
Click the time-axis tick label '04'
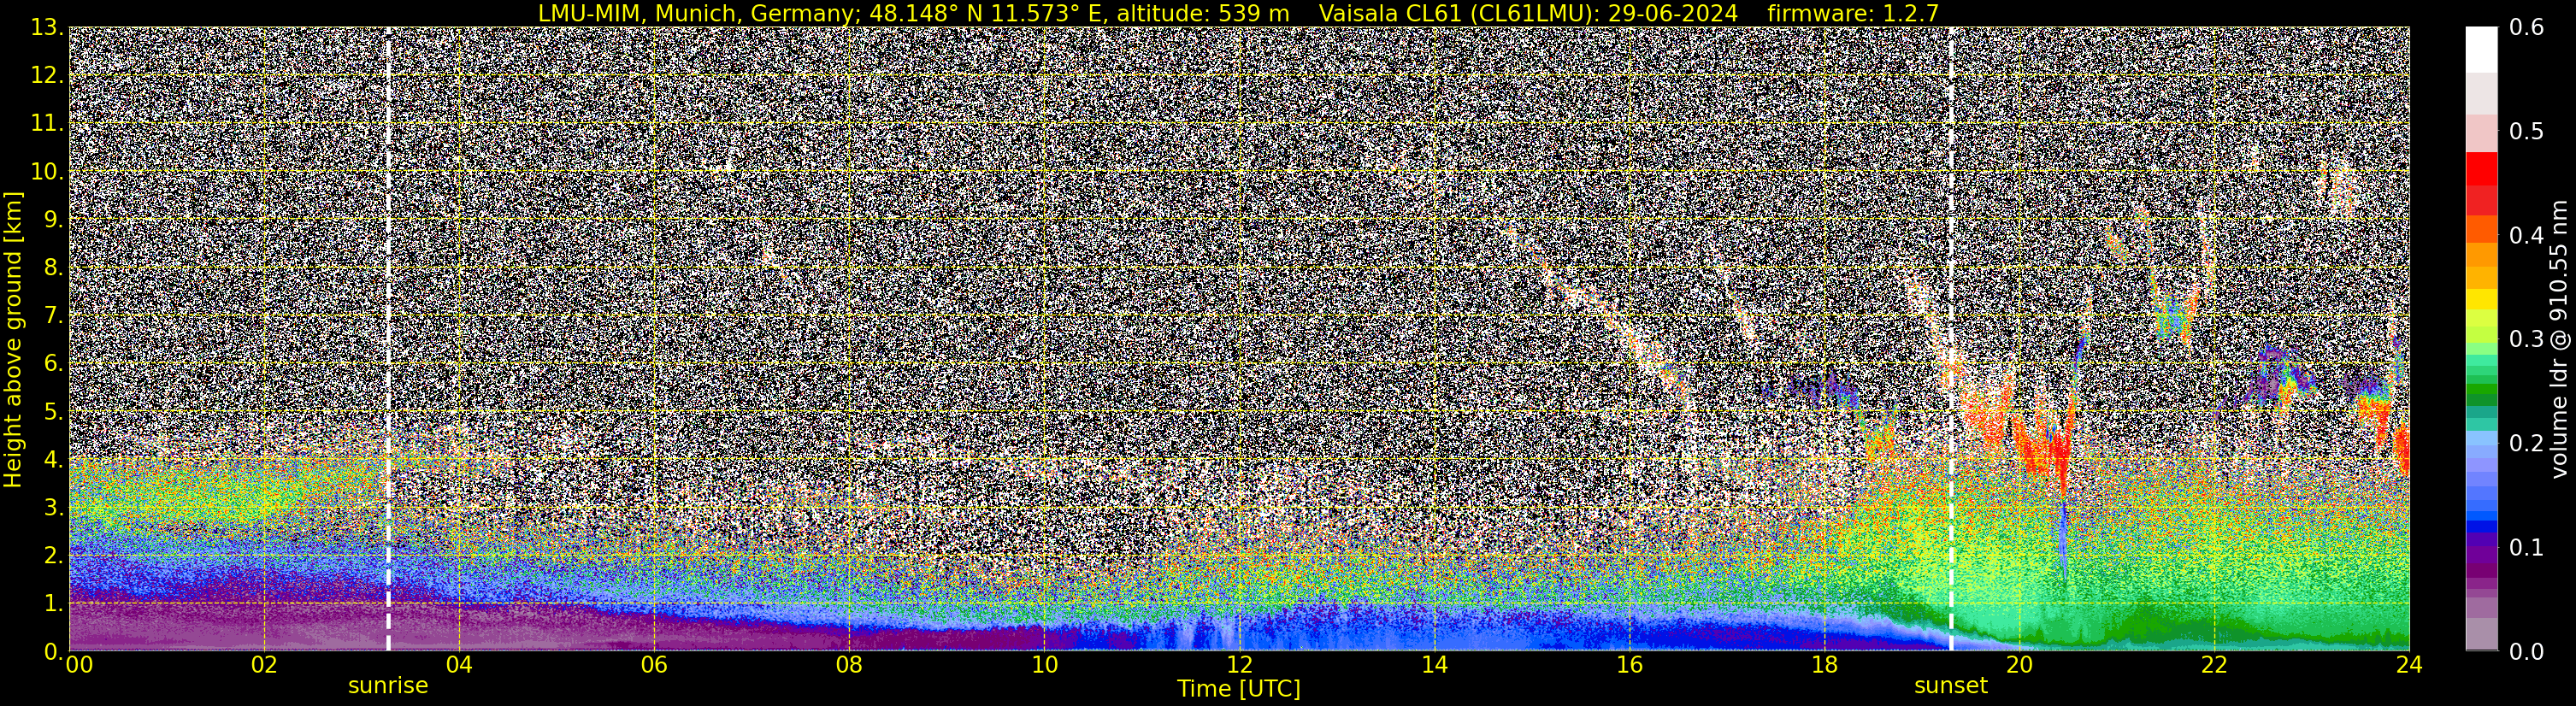coord(459,665)
